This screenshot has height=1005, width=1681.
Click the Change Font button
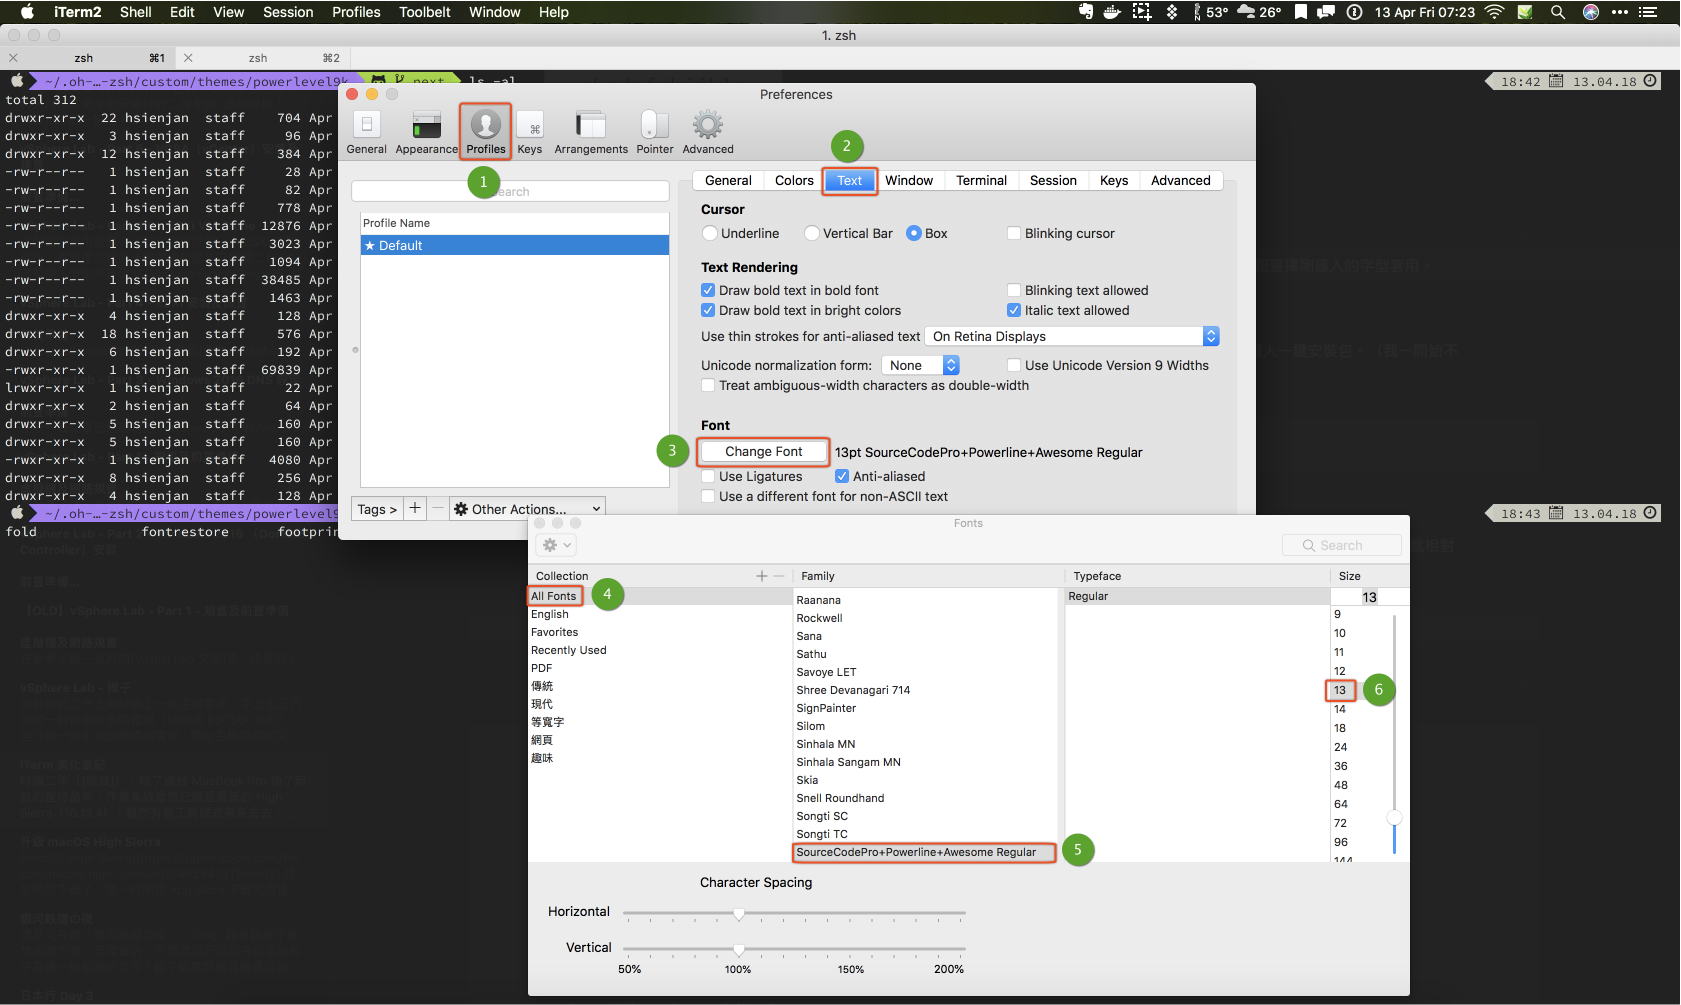(x=764, y=452)
